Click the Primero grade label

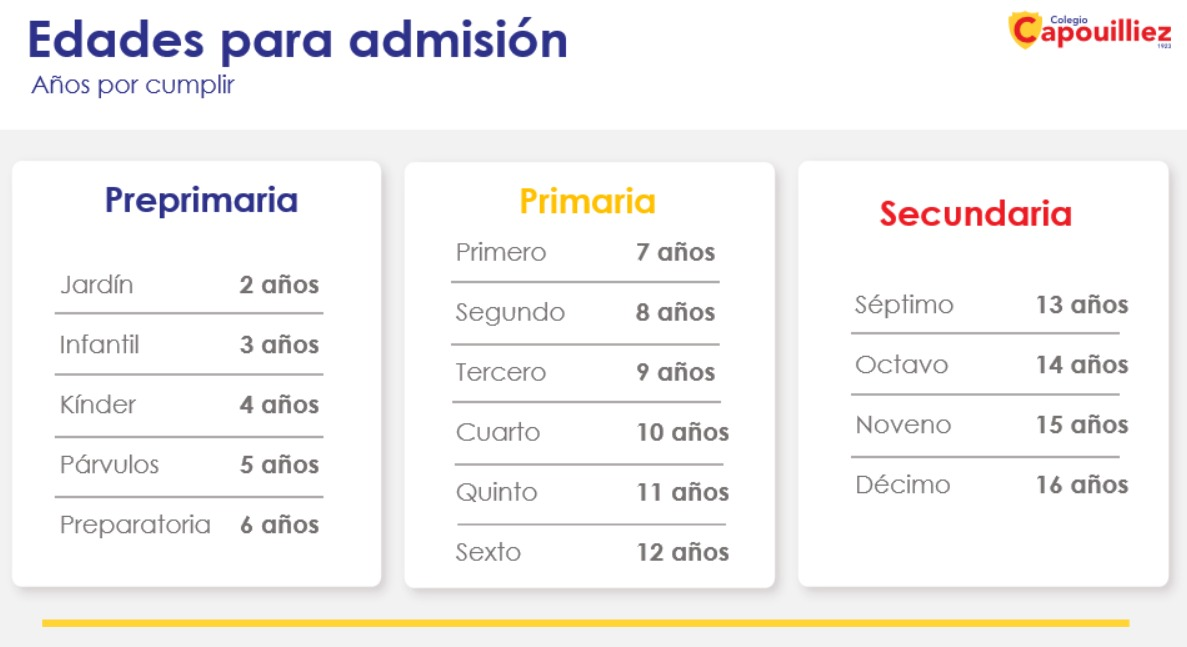coord(501,252)
